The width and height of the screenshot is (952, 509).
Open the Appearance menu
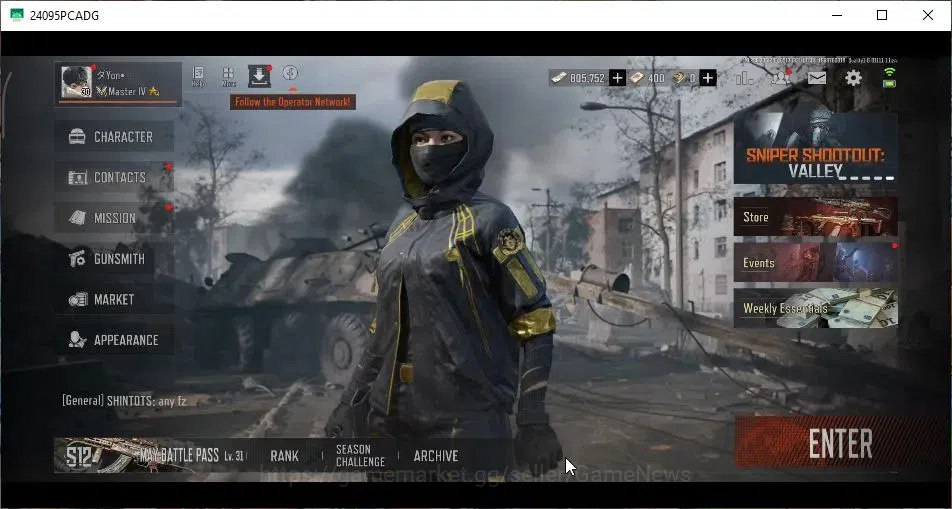pos(114,340)
